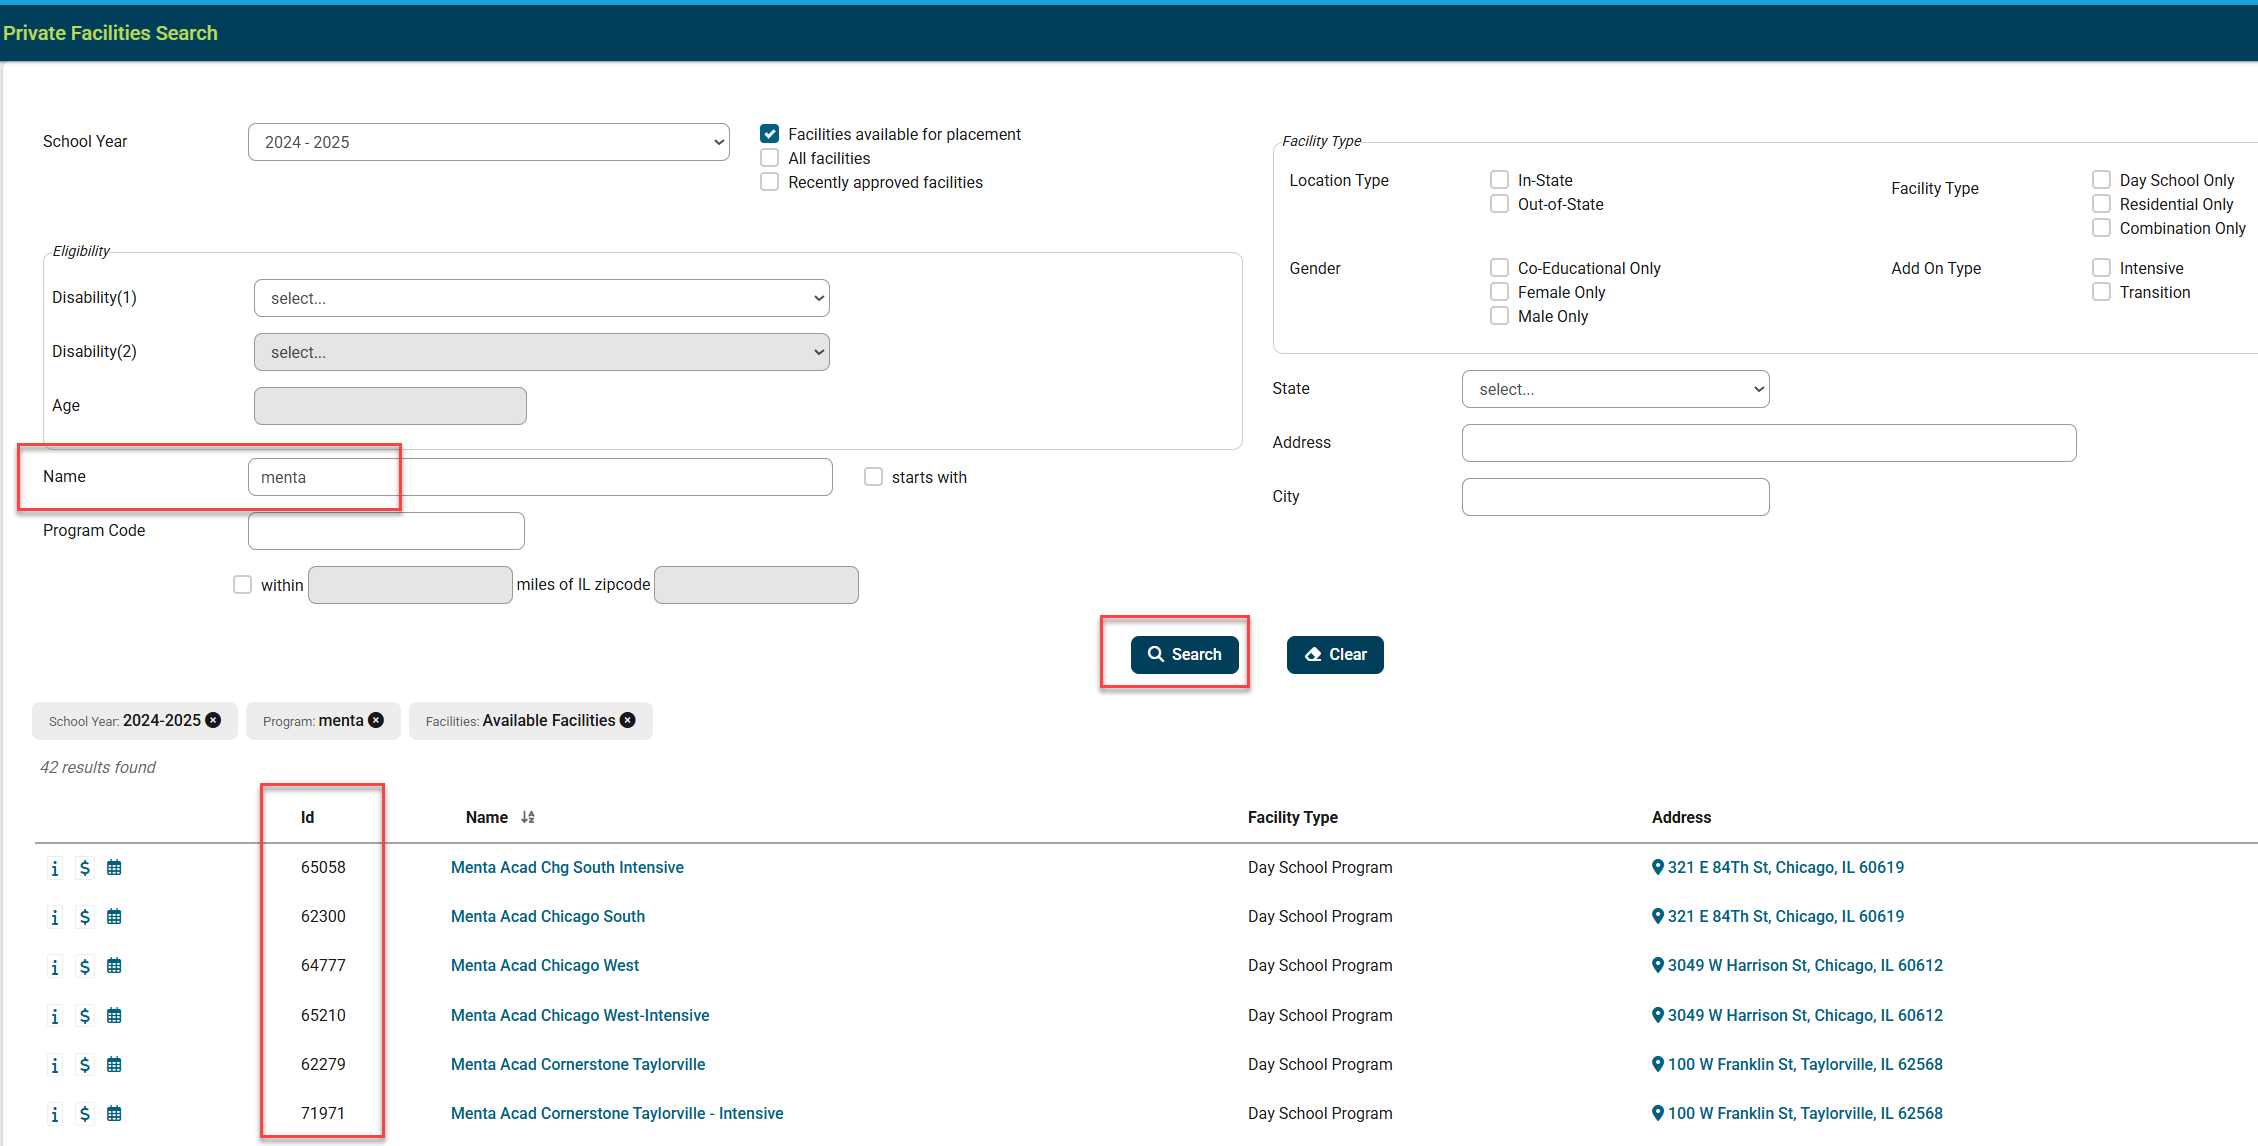Image resolution: width=2258 pixels, height=1146 pixels.
Task: Open info icon for facility 64777
Action: 55,966
